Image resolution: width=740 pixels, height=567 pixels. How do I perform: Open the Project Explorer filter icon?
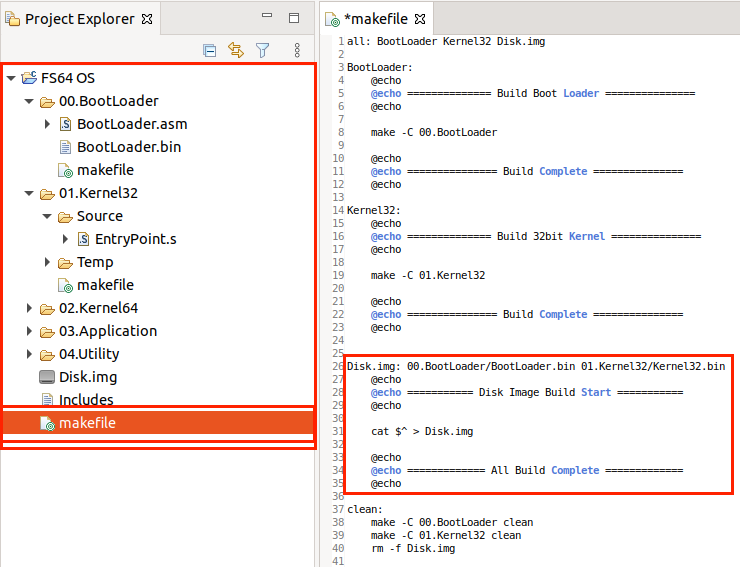coord(262,50)
